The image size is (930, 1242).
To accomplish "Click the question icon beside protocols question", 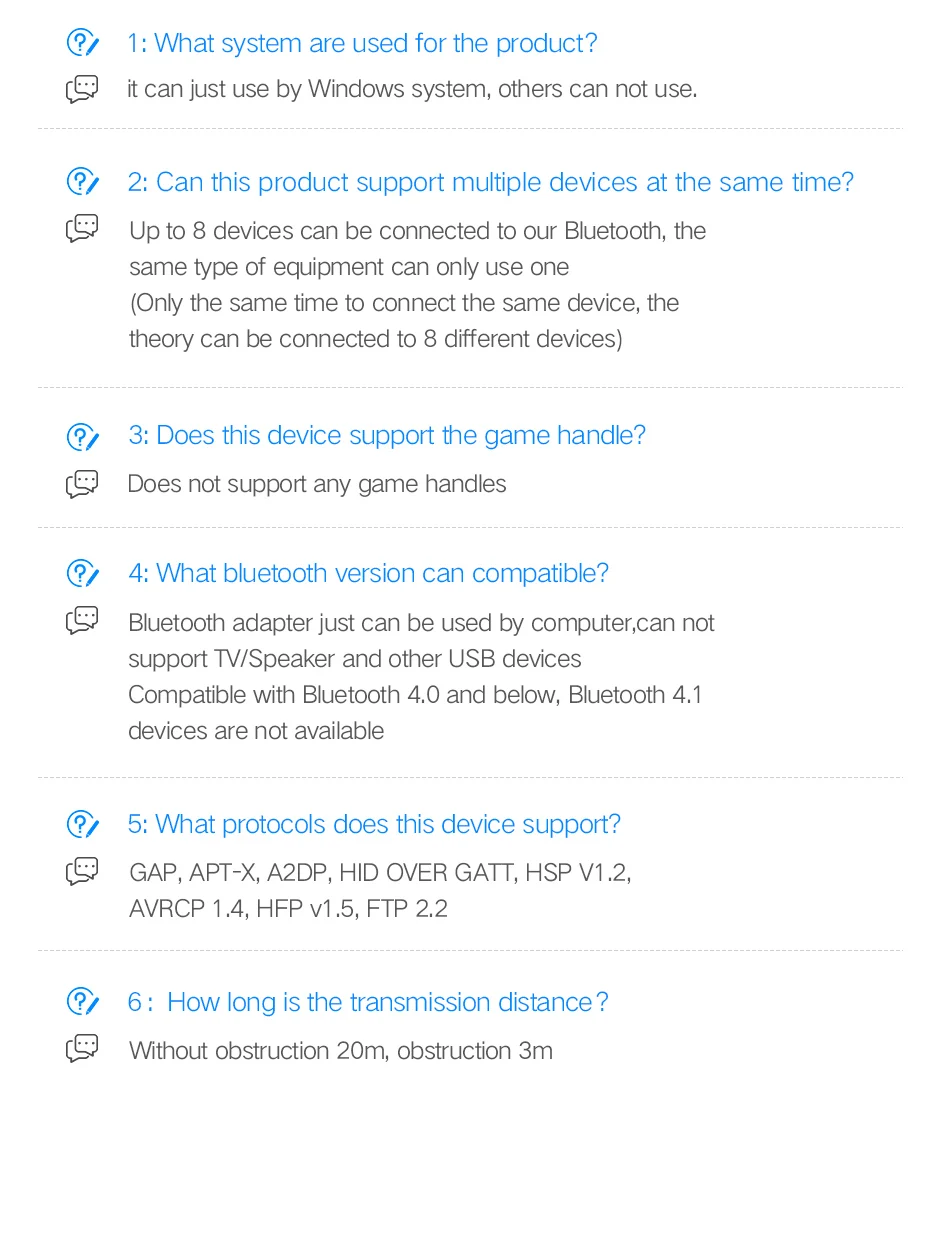I will [x=82, y=825].
